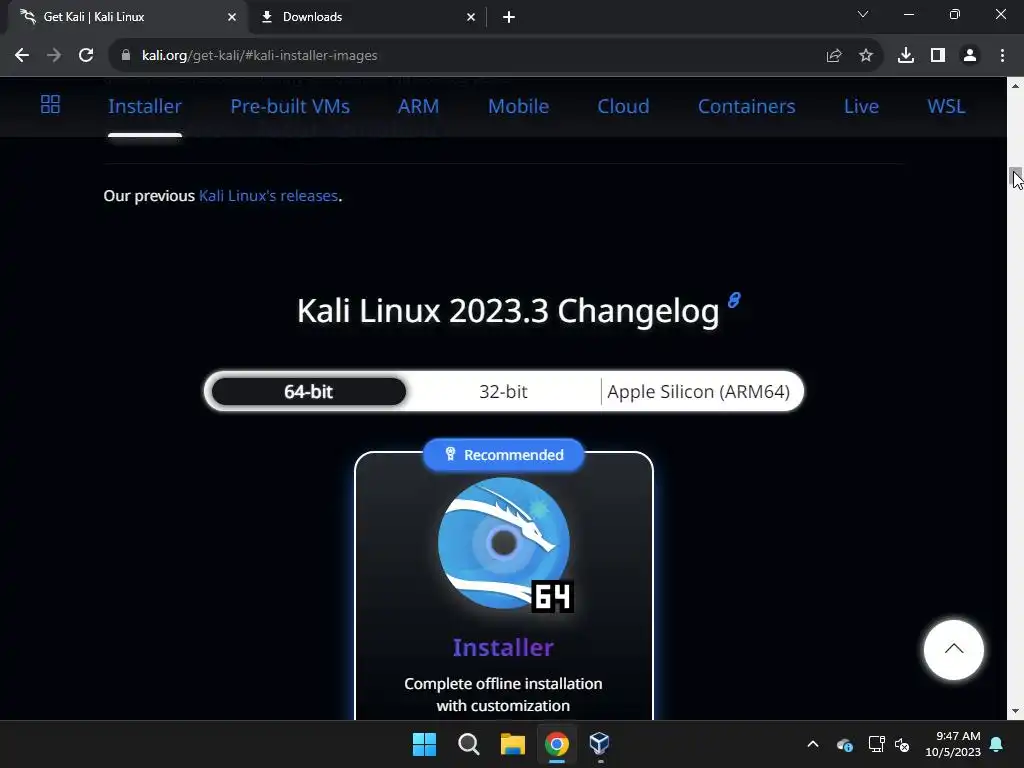Select the 64-bit architecture option
Image resolution: width=1024 pixels, height=768 pixels.
point(308,391)
